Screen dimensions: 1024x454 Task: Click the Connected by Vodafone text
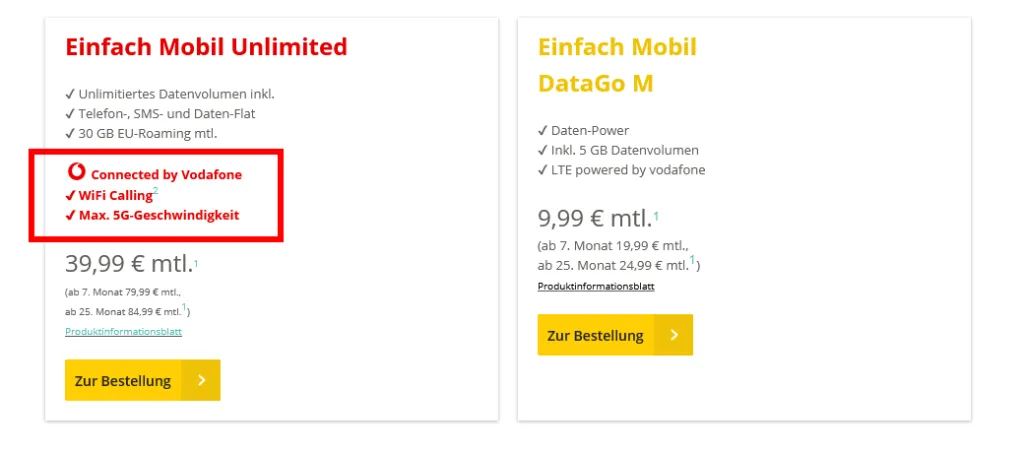coord(167,174)
